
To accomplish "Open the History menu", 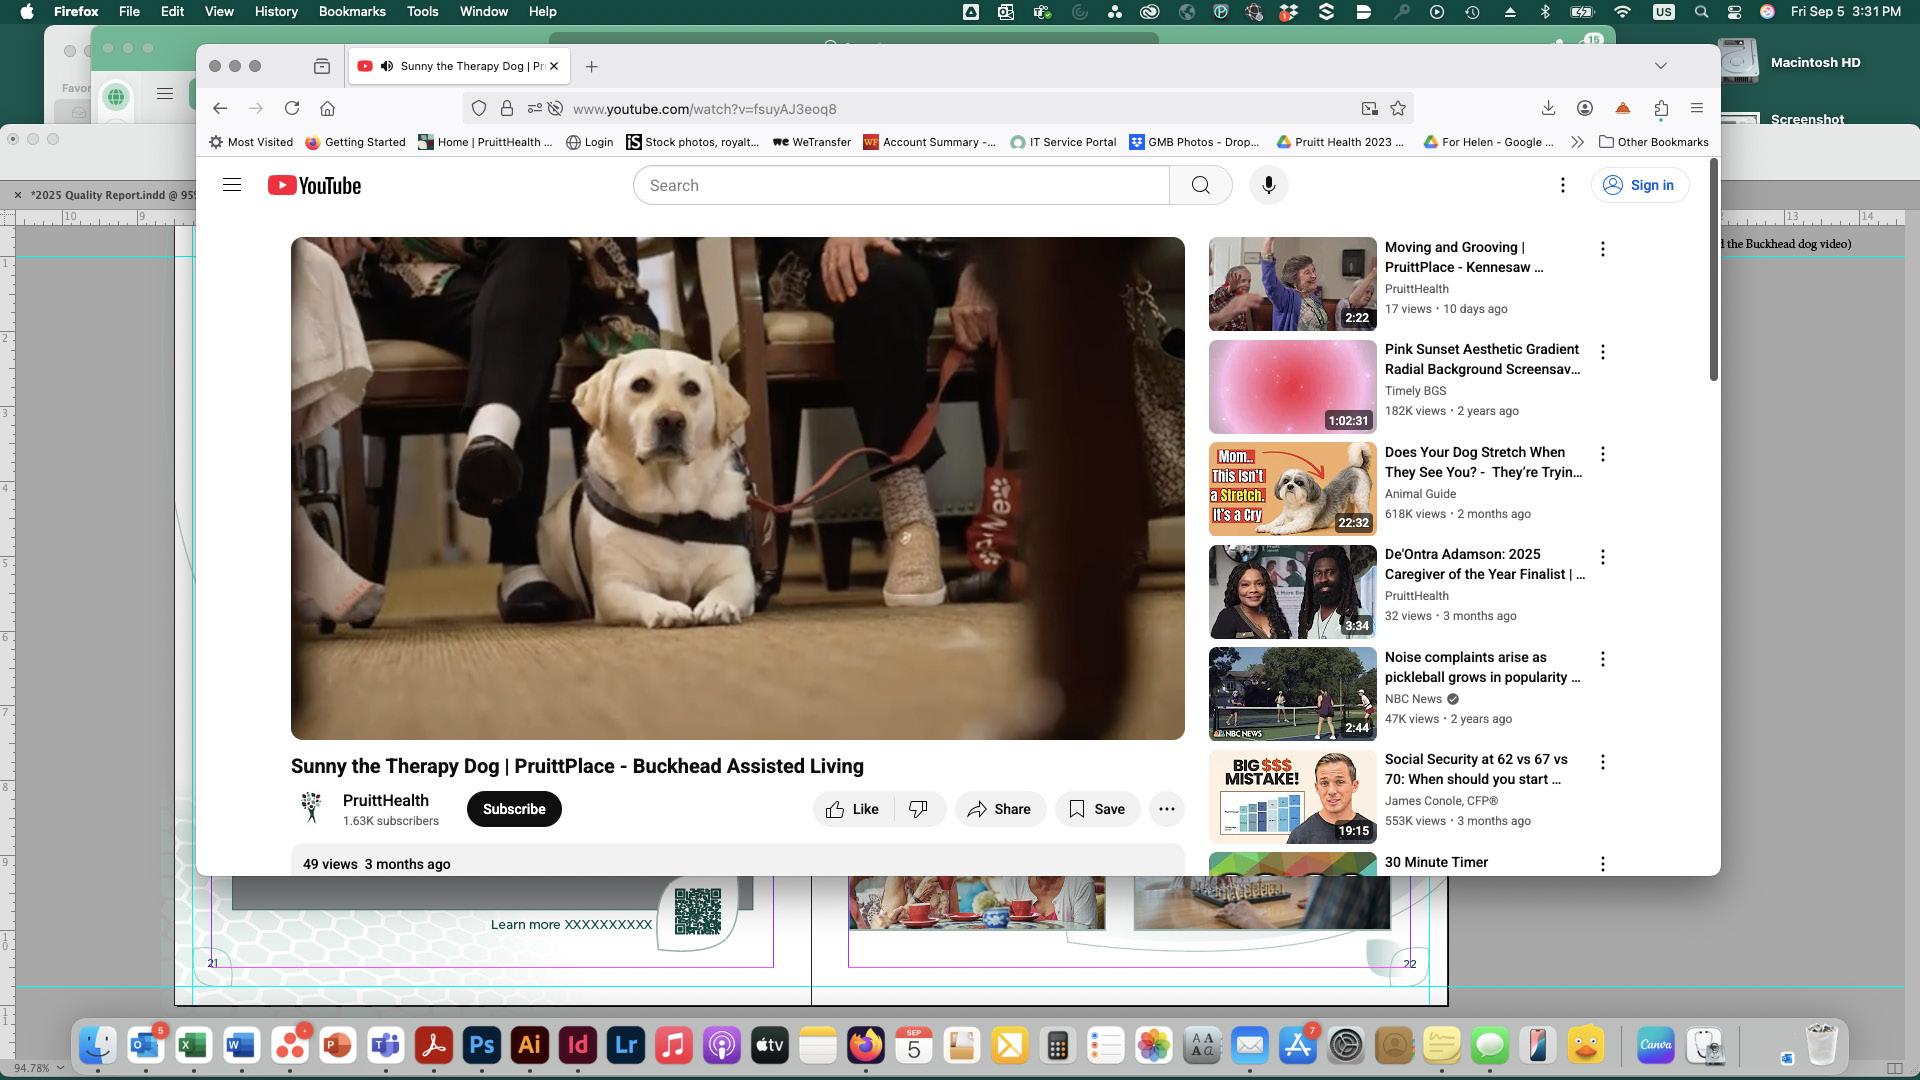I will click(275, 11).
